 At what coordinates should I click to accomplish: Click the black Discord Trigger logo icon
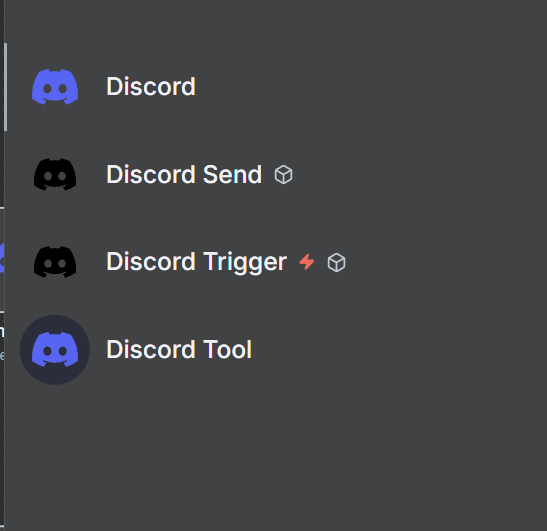click(55, 262)
